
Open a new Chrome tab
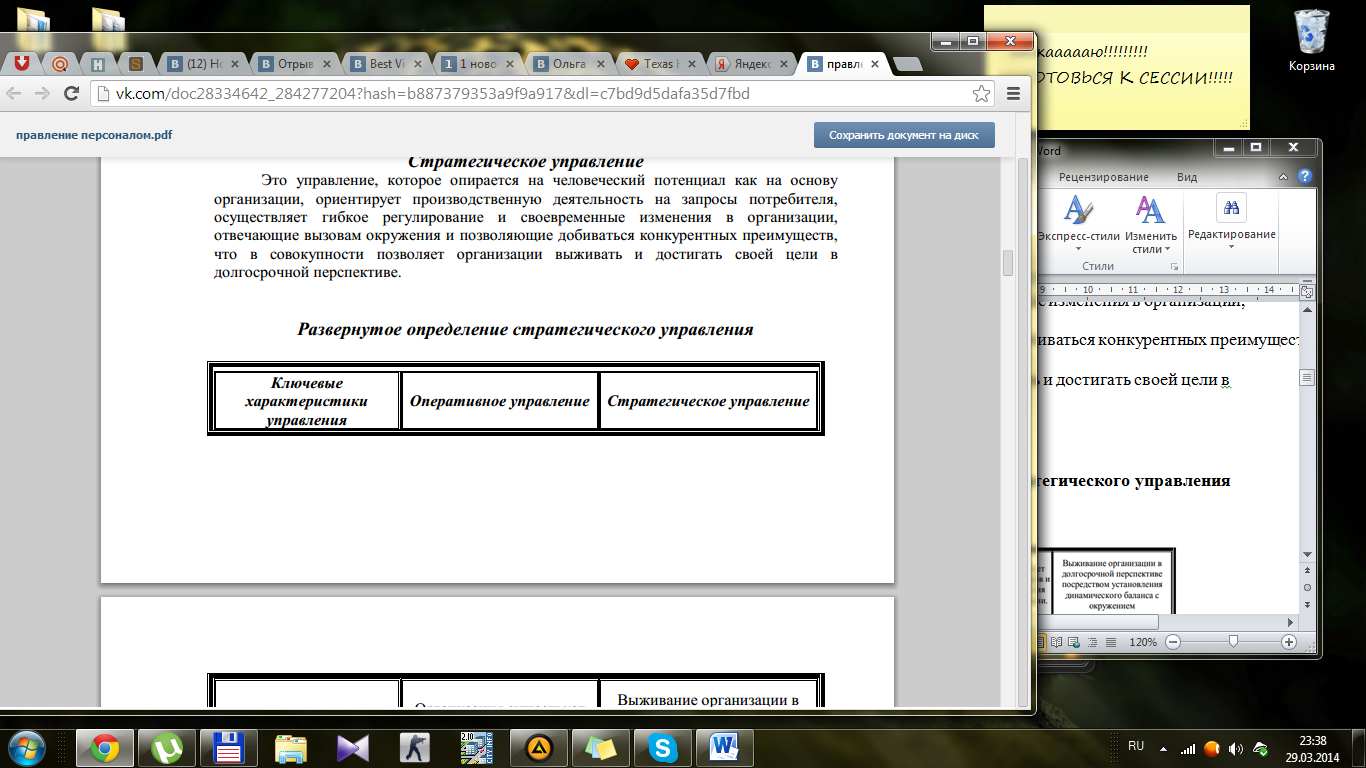(x=908, y=65)
